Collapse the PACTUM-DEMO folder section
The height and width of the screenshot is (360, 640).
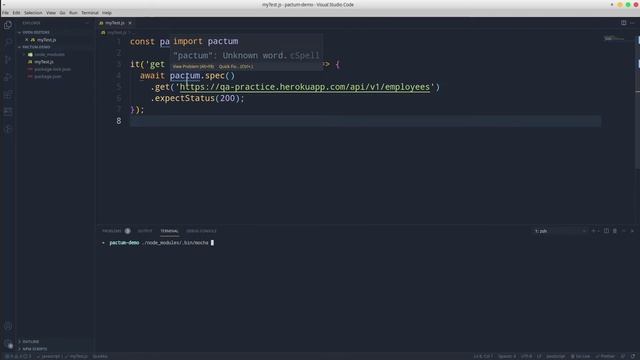[36, 47]
